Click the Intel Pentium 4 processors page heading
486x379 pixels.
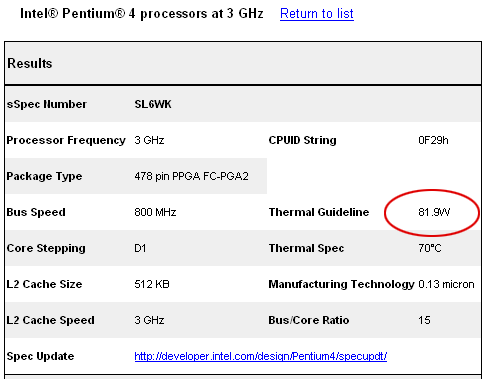click(142, 14)
